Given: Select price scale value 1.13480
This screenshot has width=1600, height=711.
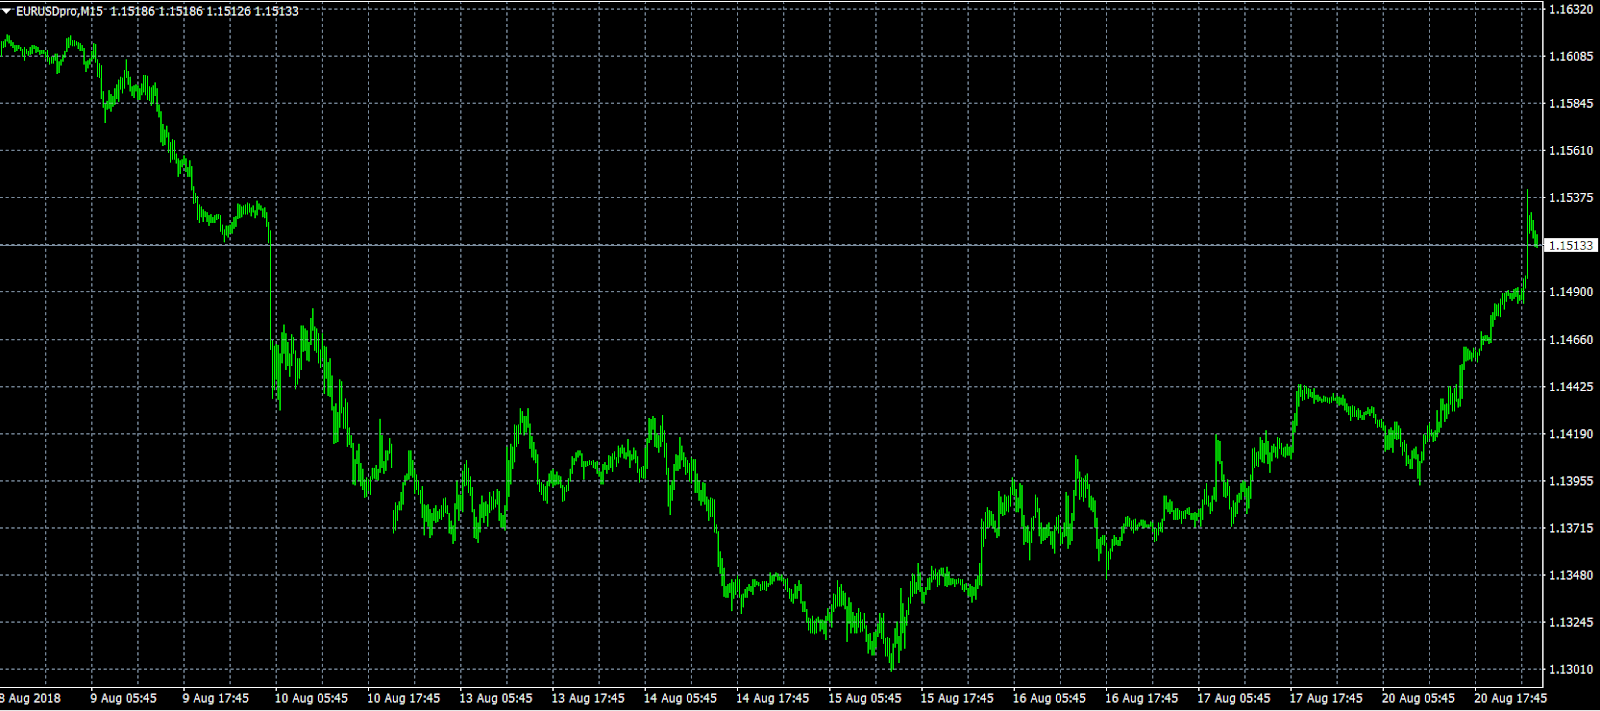Looking at the screenshot, I should pyautogui.click(x=1570, y=574).
